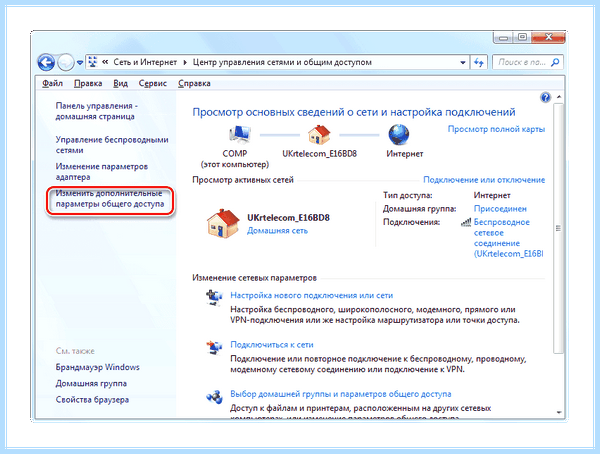Image resolution: width=600 pixels, height=454 pixels.
Task: Click the 'Тип доступа:' label
Action: (408, 195)
